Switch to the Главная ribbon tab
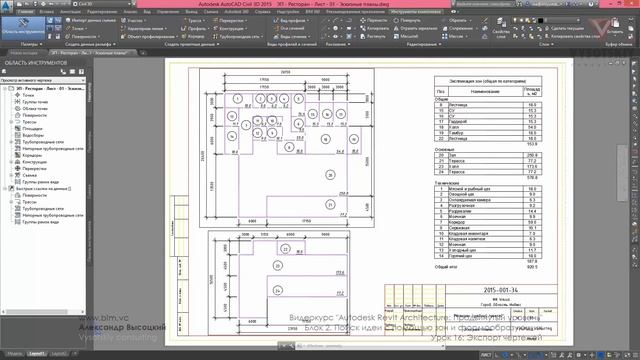Viewport: 640px width, 360px height. pyautogui.click(x=25, y=12)
